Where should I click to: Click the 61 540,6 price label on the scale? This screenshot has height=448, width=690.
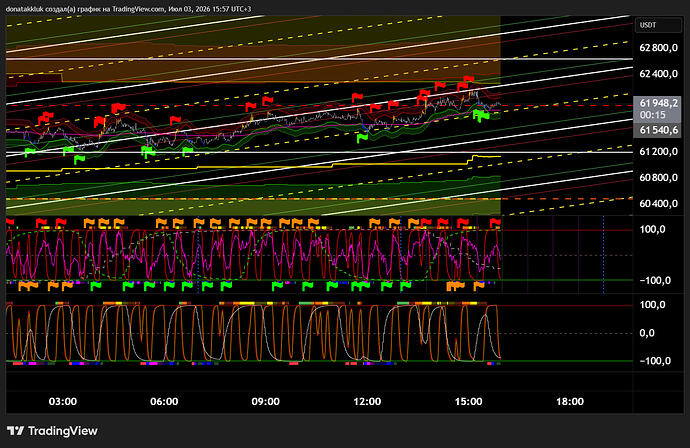658,130
